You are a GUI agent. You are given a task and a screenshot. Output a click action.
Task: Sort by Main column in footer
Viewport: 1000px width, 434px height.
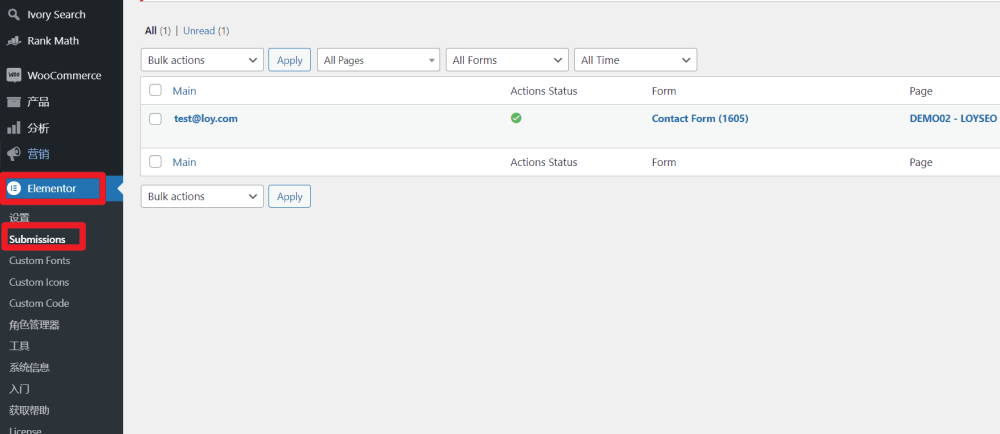pos(184,163)
